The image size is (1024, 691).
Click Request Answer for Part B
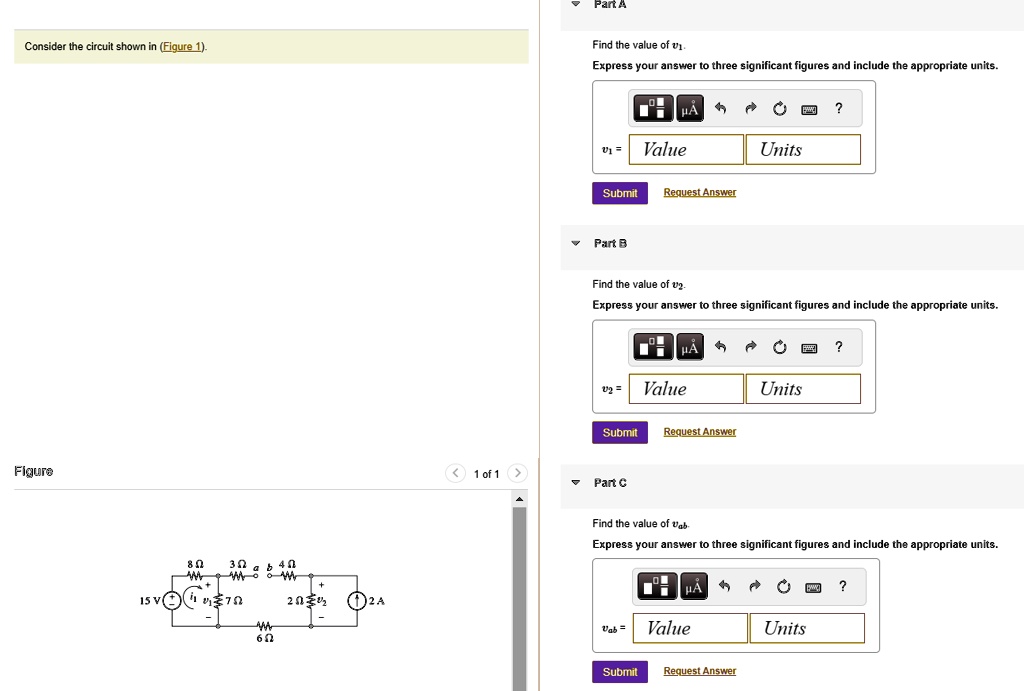pos(699,431)
